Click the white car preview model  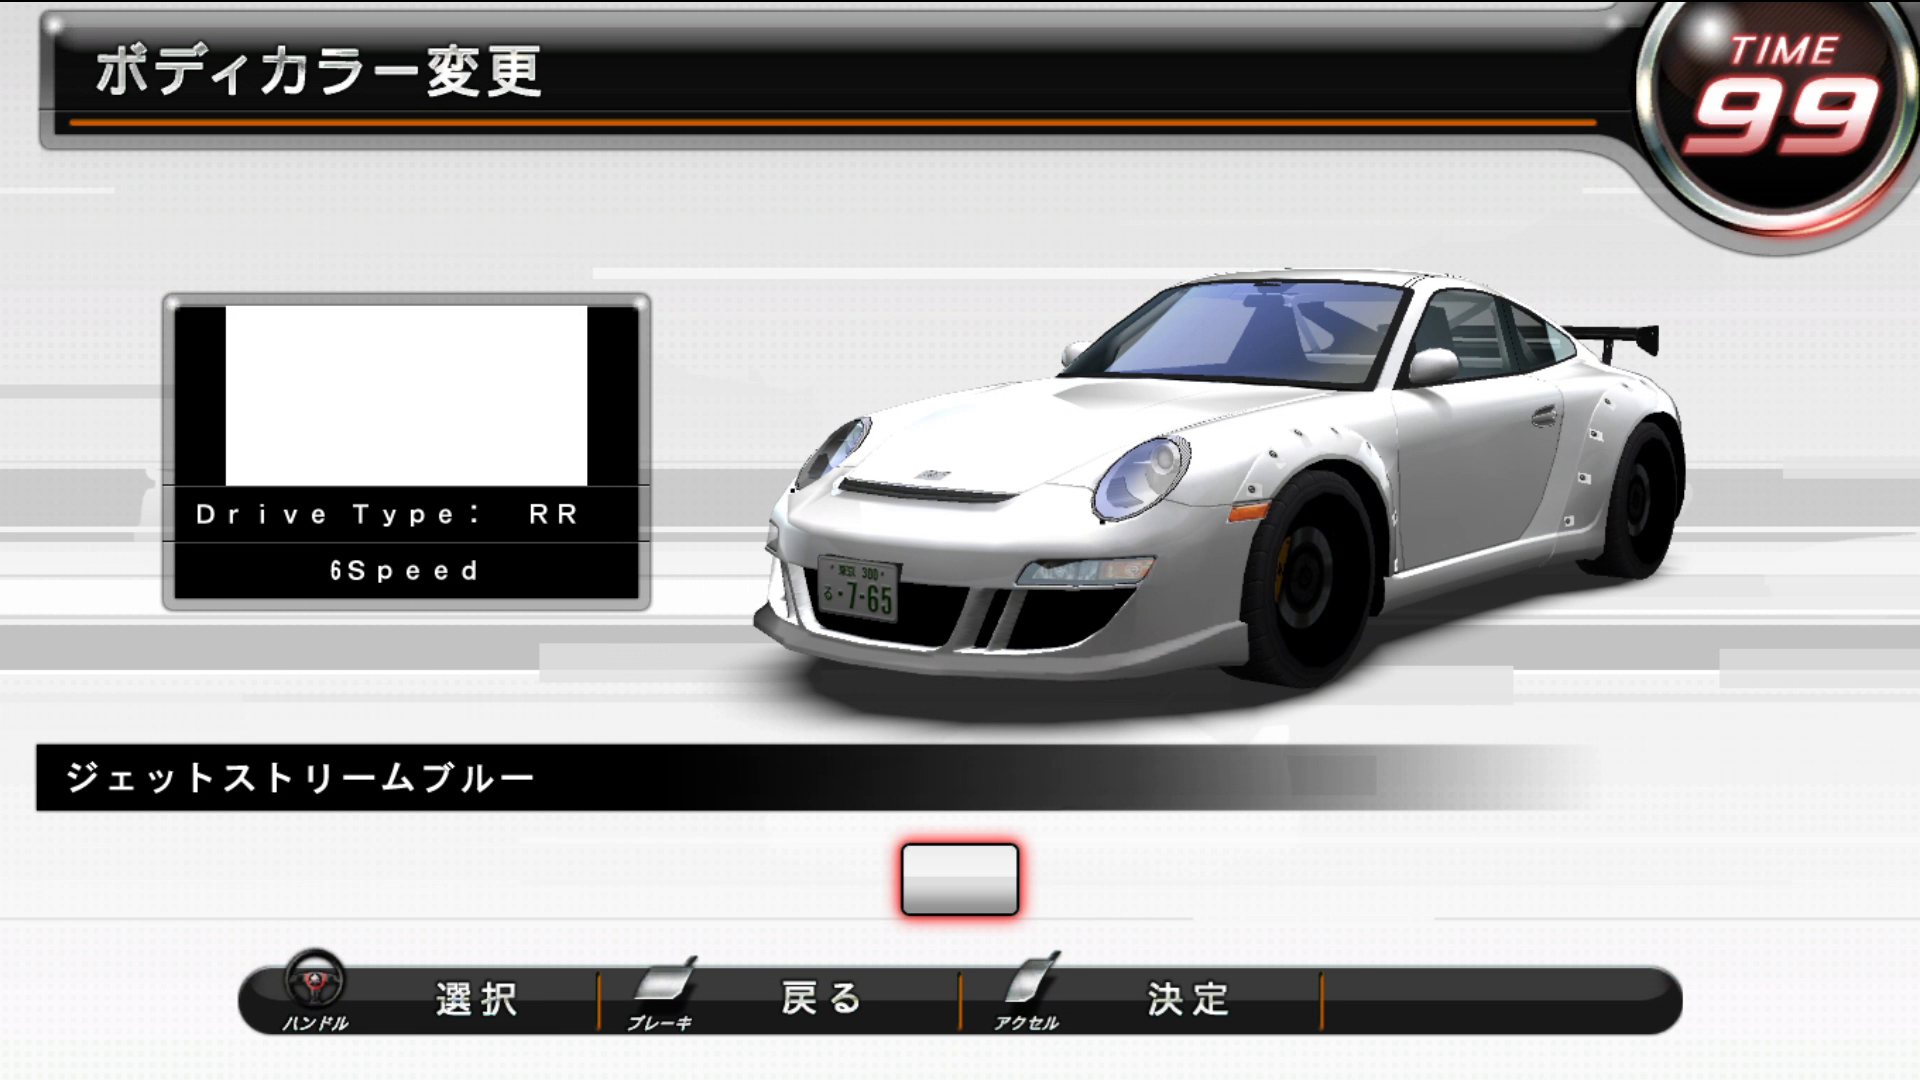1220,480
